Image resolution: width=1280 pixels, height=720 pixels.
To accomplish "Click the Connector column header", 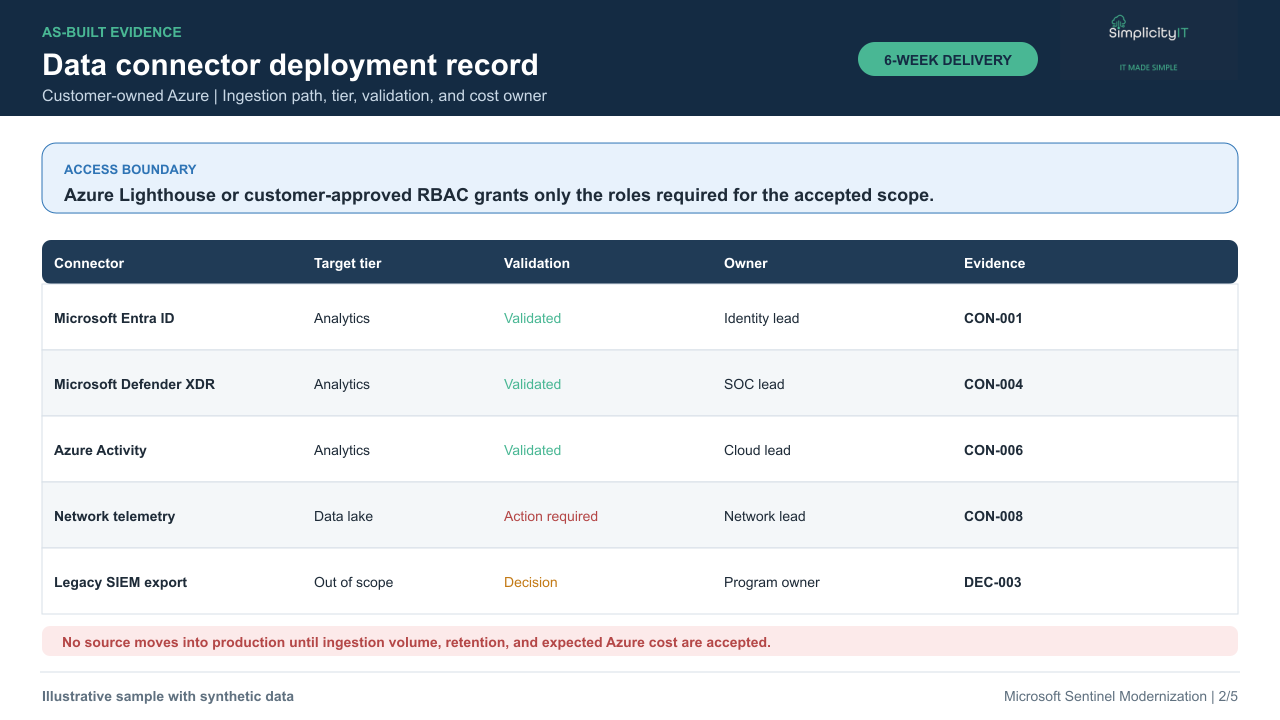I will [x=89, y=263].
